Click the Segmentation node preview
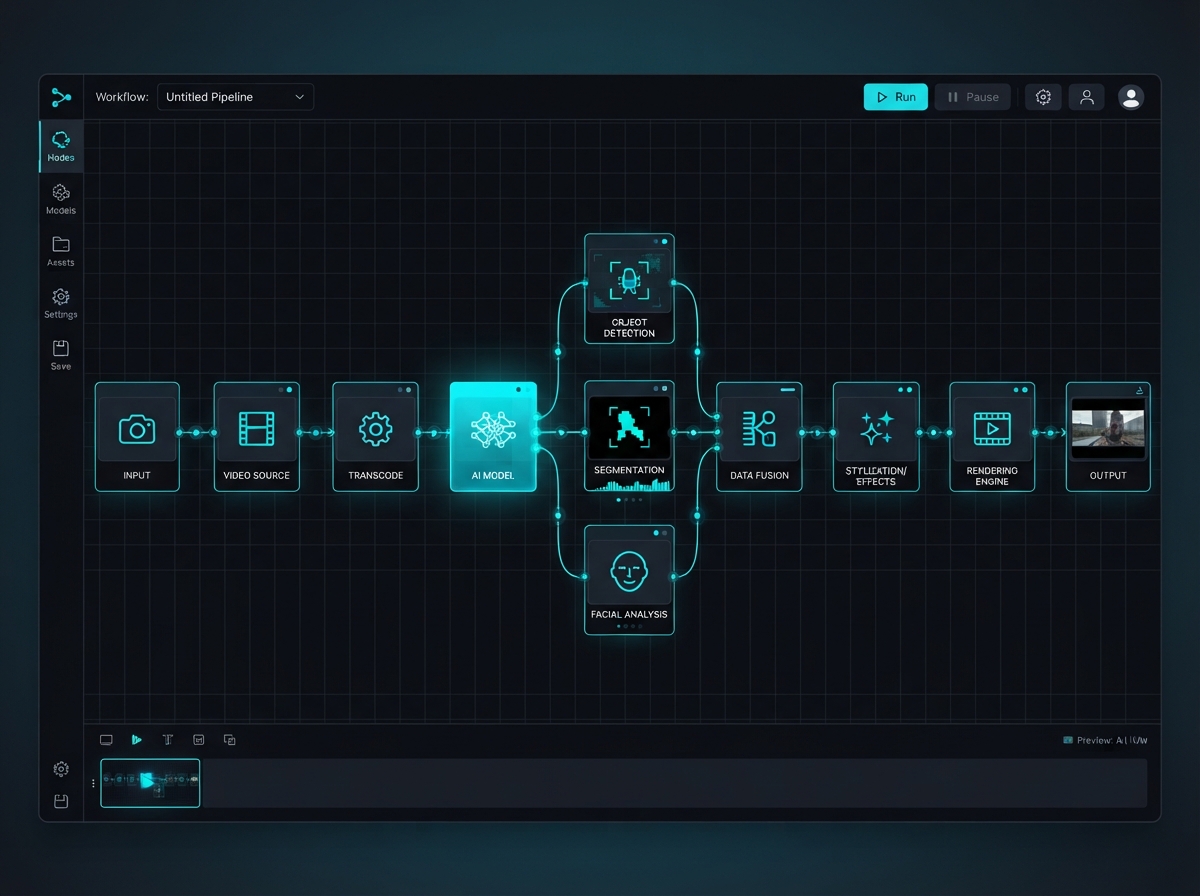Screen dimensions: 1200x896 click(629, 429)
